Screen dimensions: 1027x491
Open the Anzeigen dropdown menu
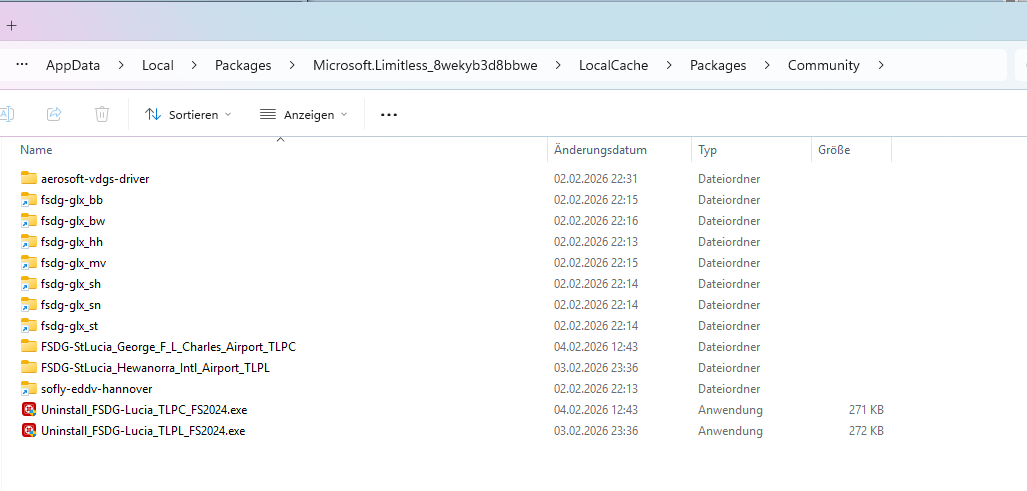(x=303, y=115)
